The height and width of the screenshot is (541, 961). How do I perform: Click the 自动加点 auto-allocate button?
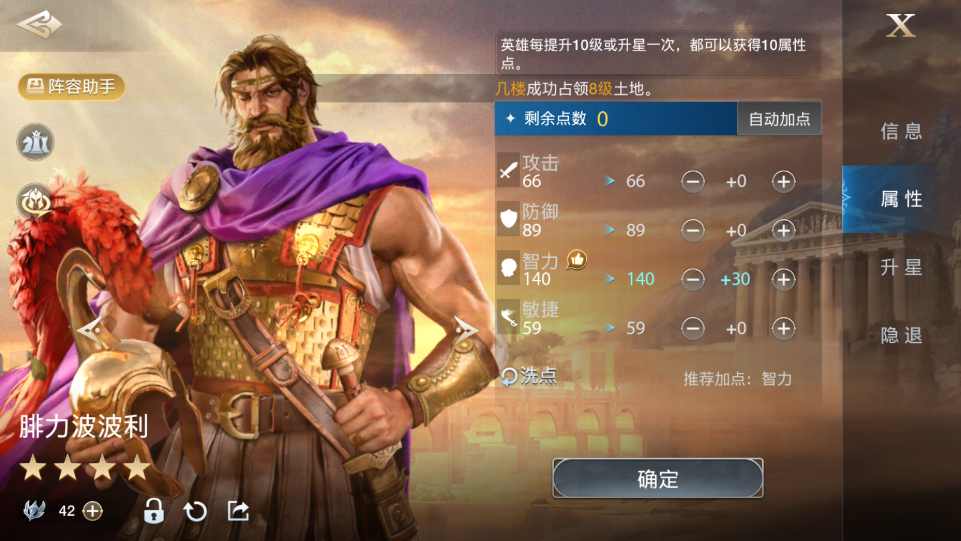click(779, 119)
